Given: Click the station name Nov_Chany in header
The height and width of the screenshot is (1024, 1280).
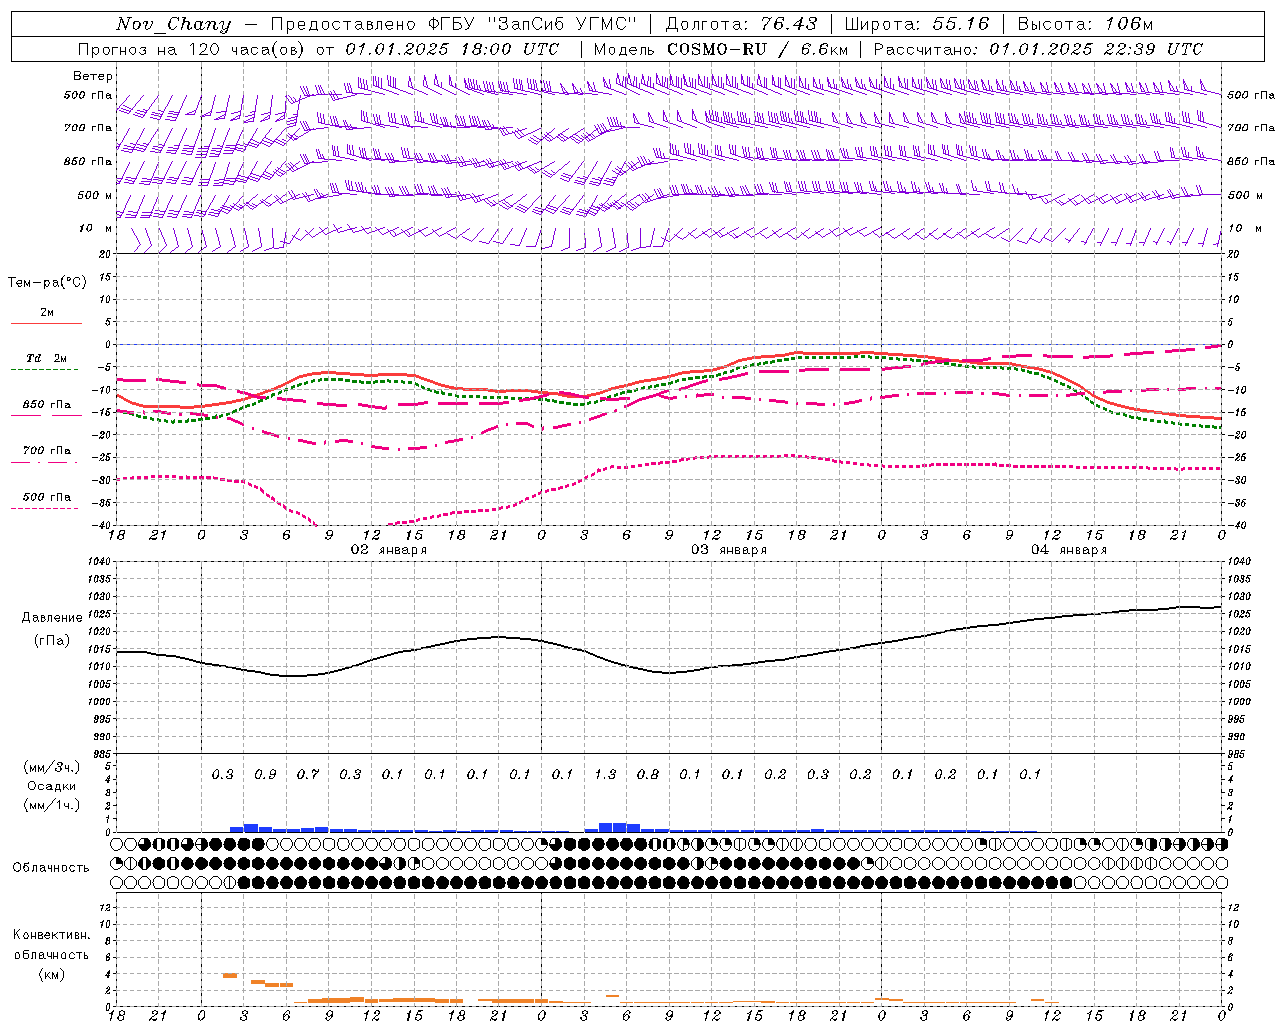Looking at the screenshot, I should (173, 24).
